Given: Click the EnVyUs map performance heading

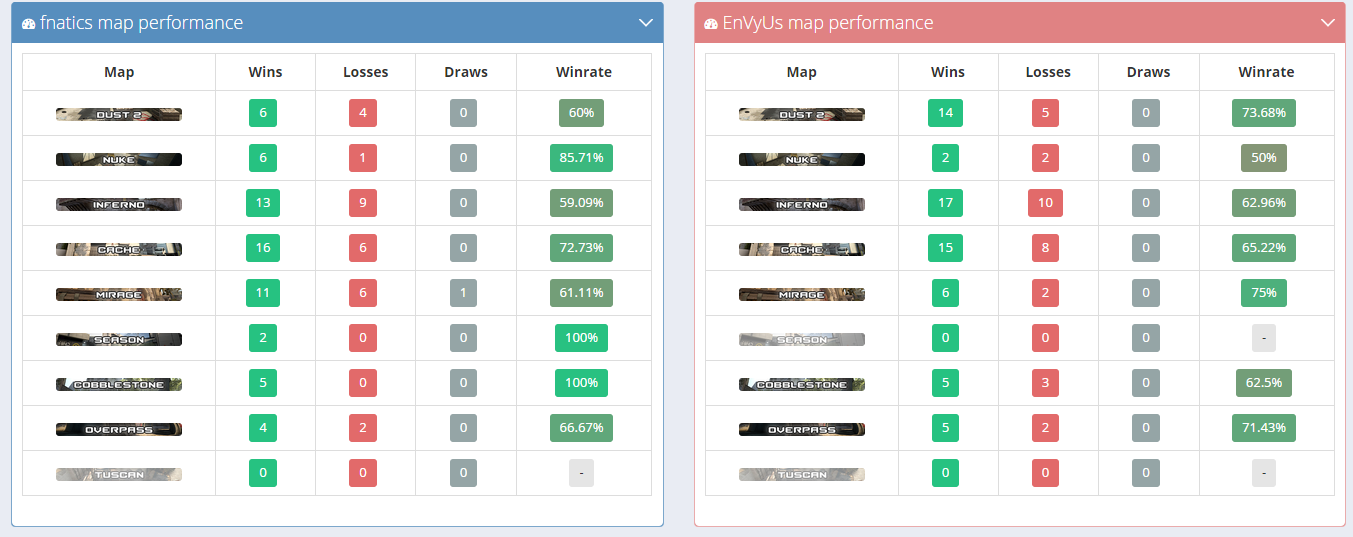Looking at the screenshot, I should 828,23.
